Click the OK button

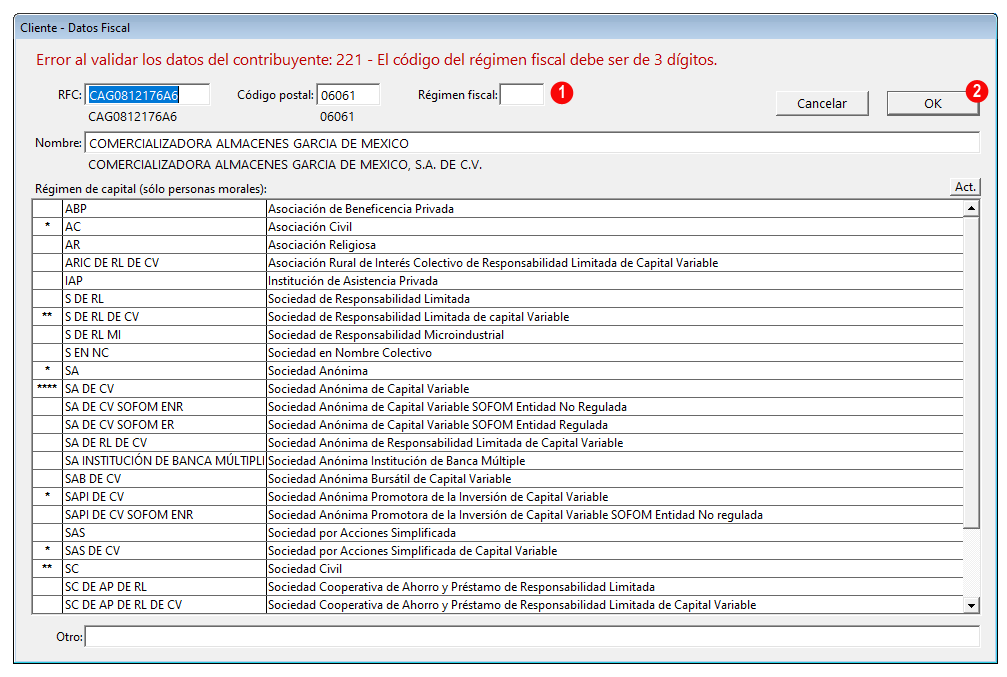tap(931, 103)
